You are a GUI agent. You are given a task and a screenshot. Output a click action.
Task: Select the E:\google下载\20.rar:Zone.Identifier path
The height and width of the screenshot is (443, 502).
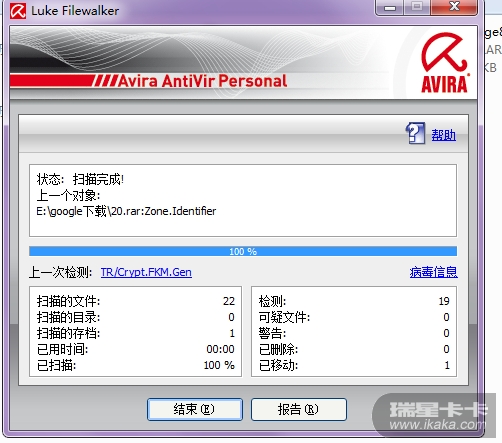126,211
